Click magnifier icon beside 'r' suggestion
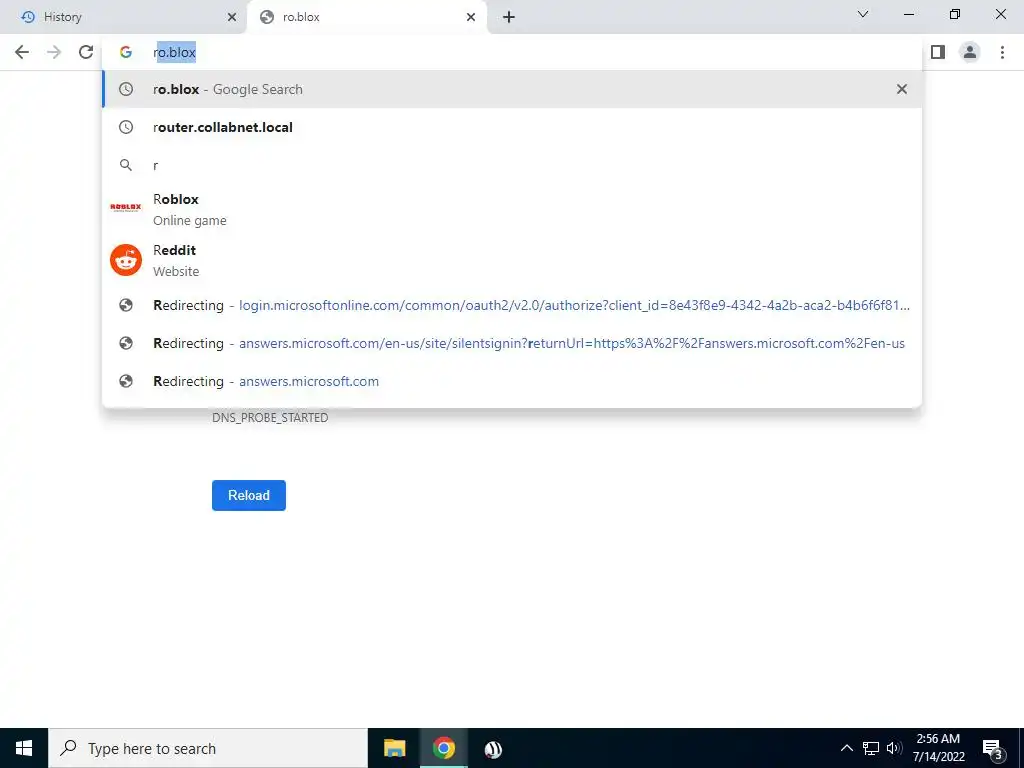Image resolution: width=1024 pixels, height=768 pixels. coord(126,165)
